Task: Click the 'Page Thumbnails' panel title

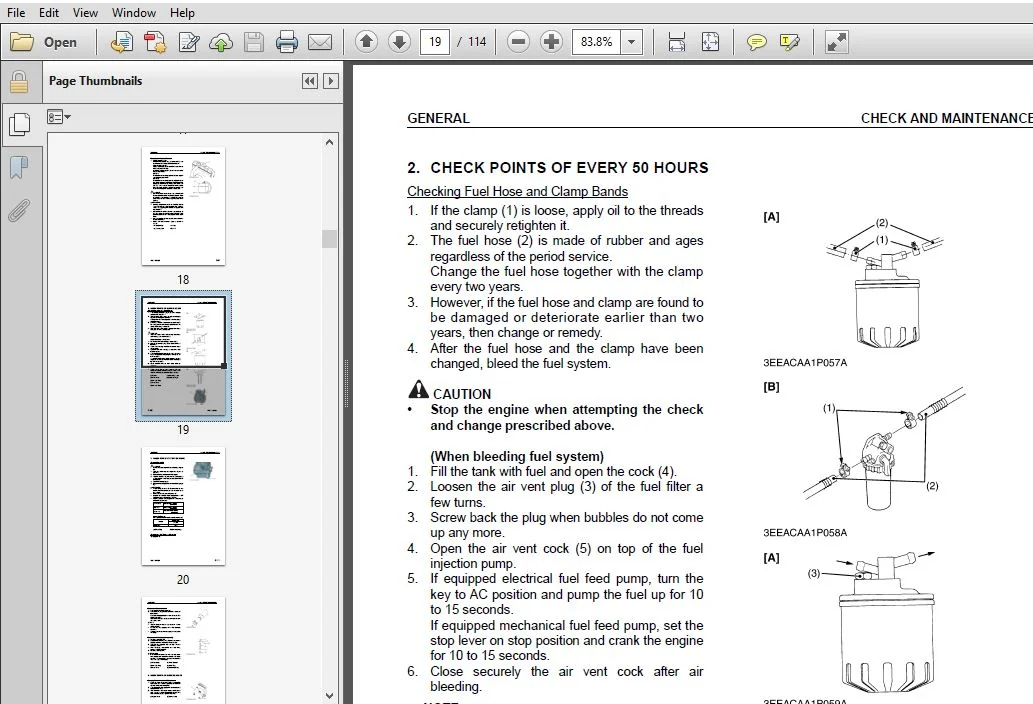Action: click(x=96, y=81)
